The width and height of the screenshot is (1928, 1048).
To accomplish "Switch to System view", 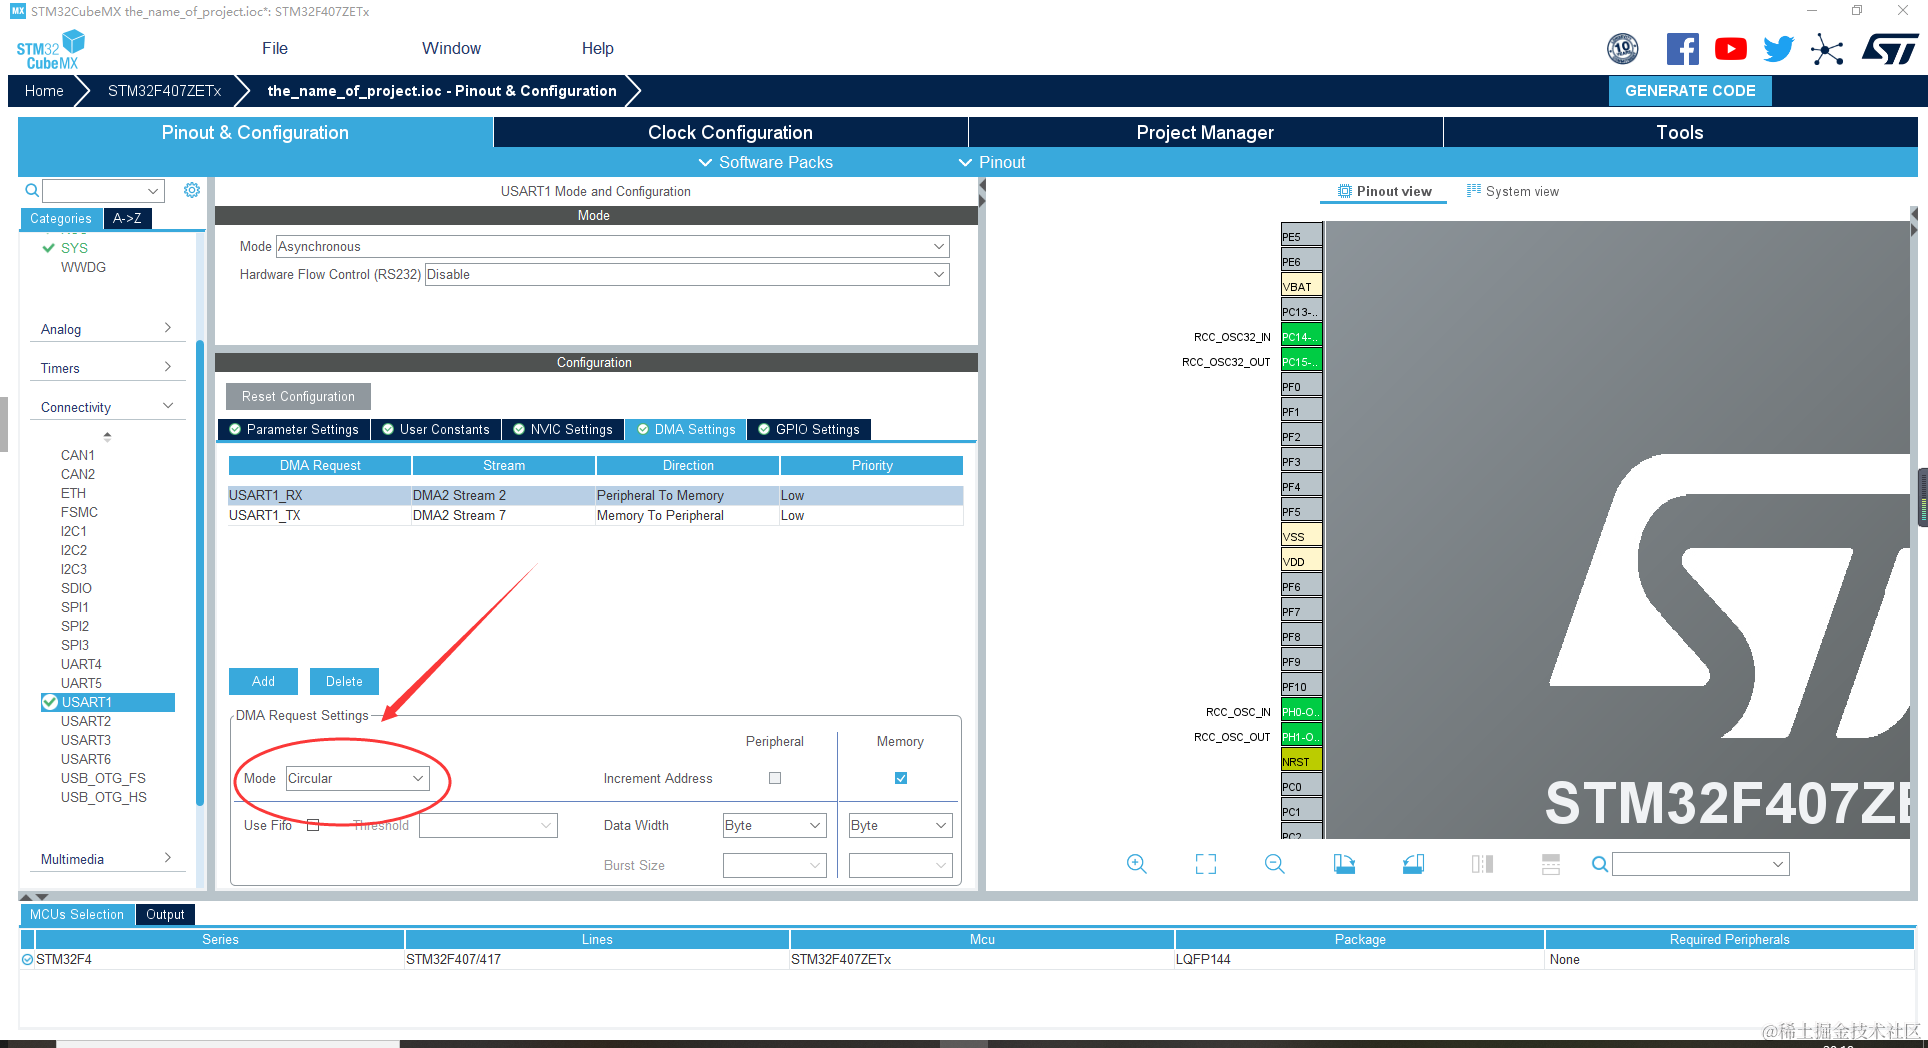I will point(1512,191).
